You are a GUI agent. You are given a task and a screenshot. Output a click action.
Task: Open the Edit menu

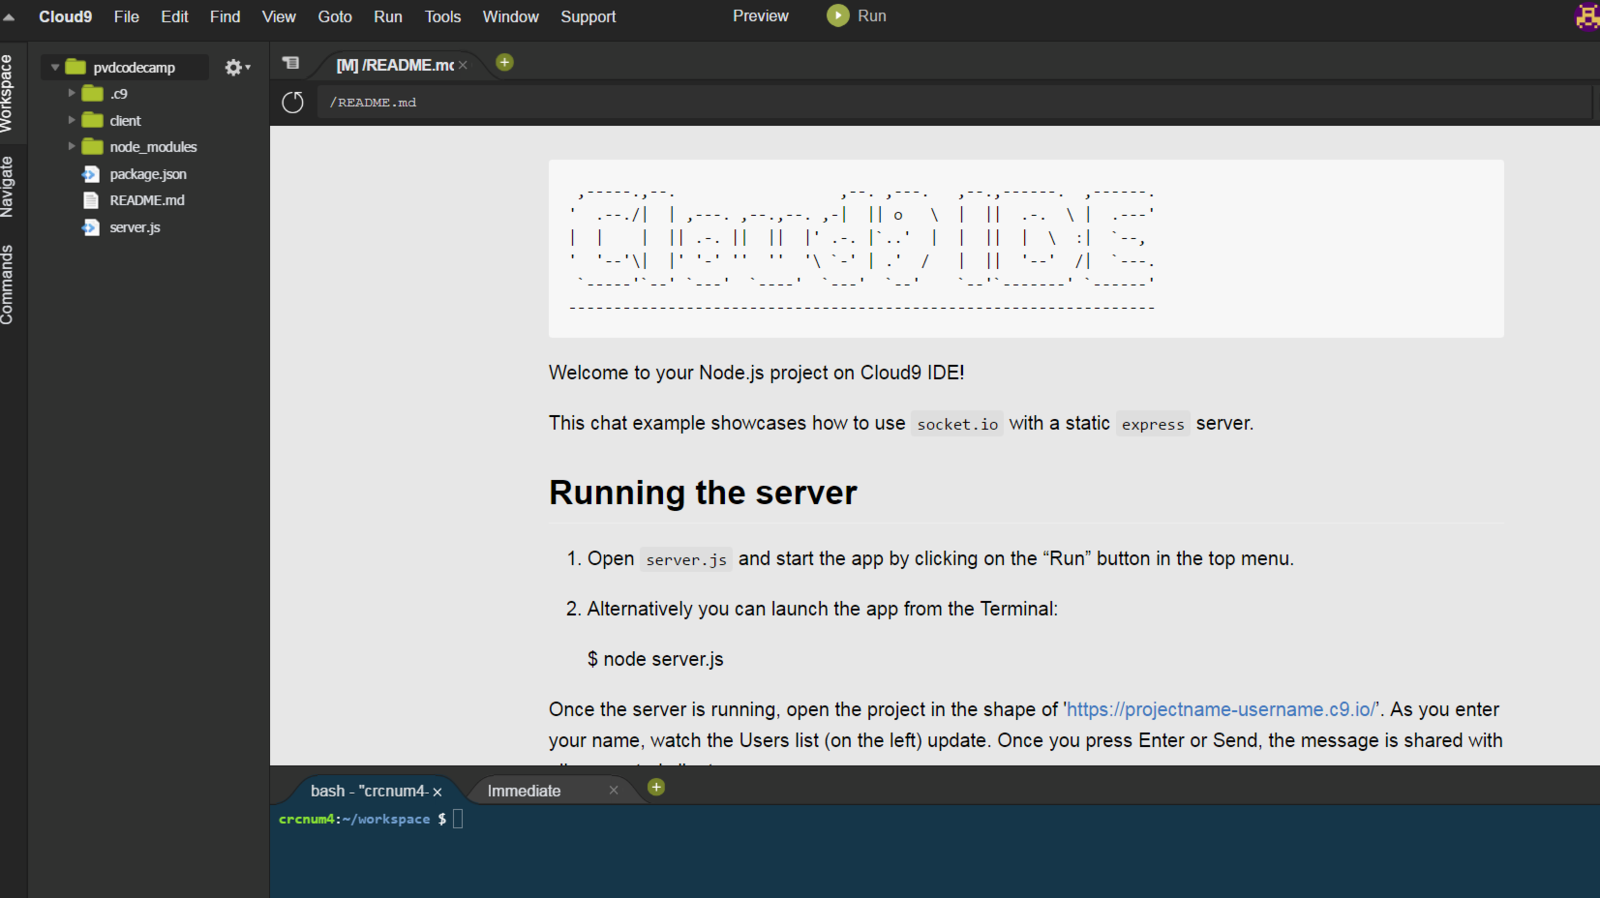(175, 17)
